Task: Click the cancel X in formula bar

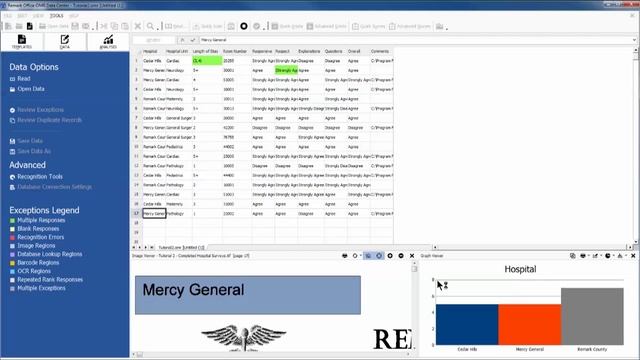Action: click(182, 40)
